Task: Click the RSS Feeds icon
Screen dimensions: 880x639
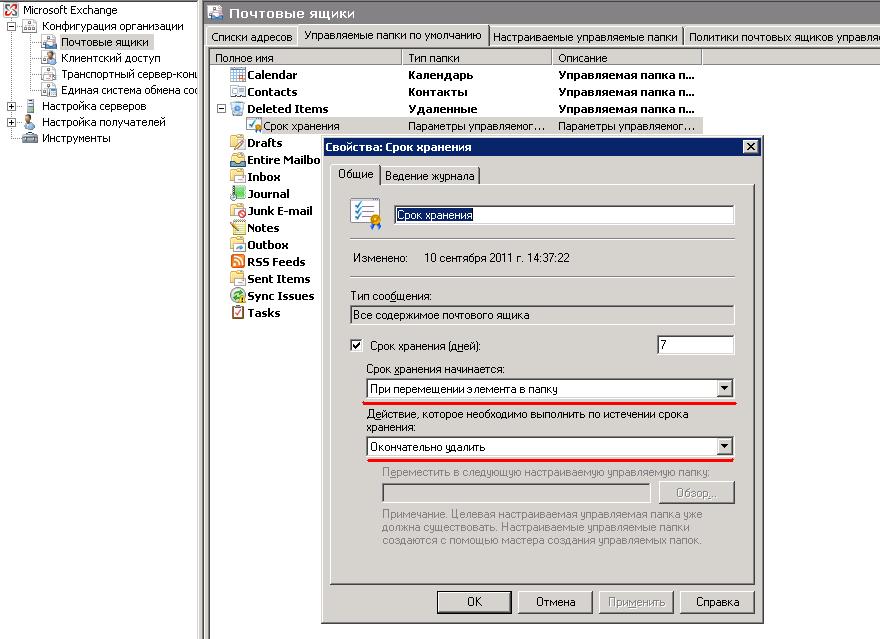Action: 238,261
